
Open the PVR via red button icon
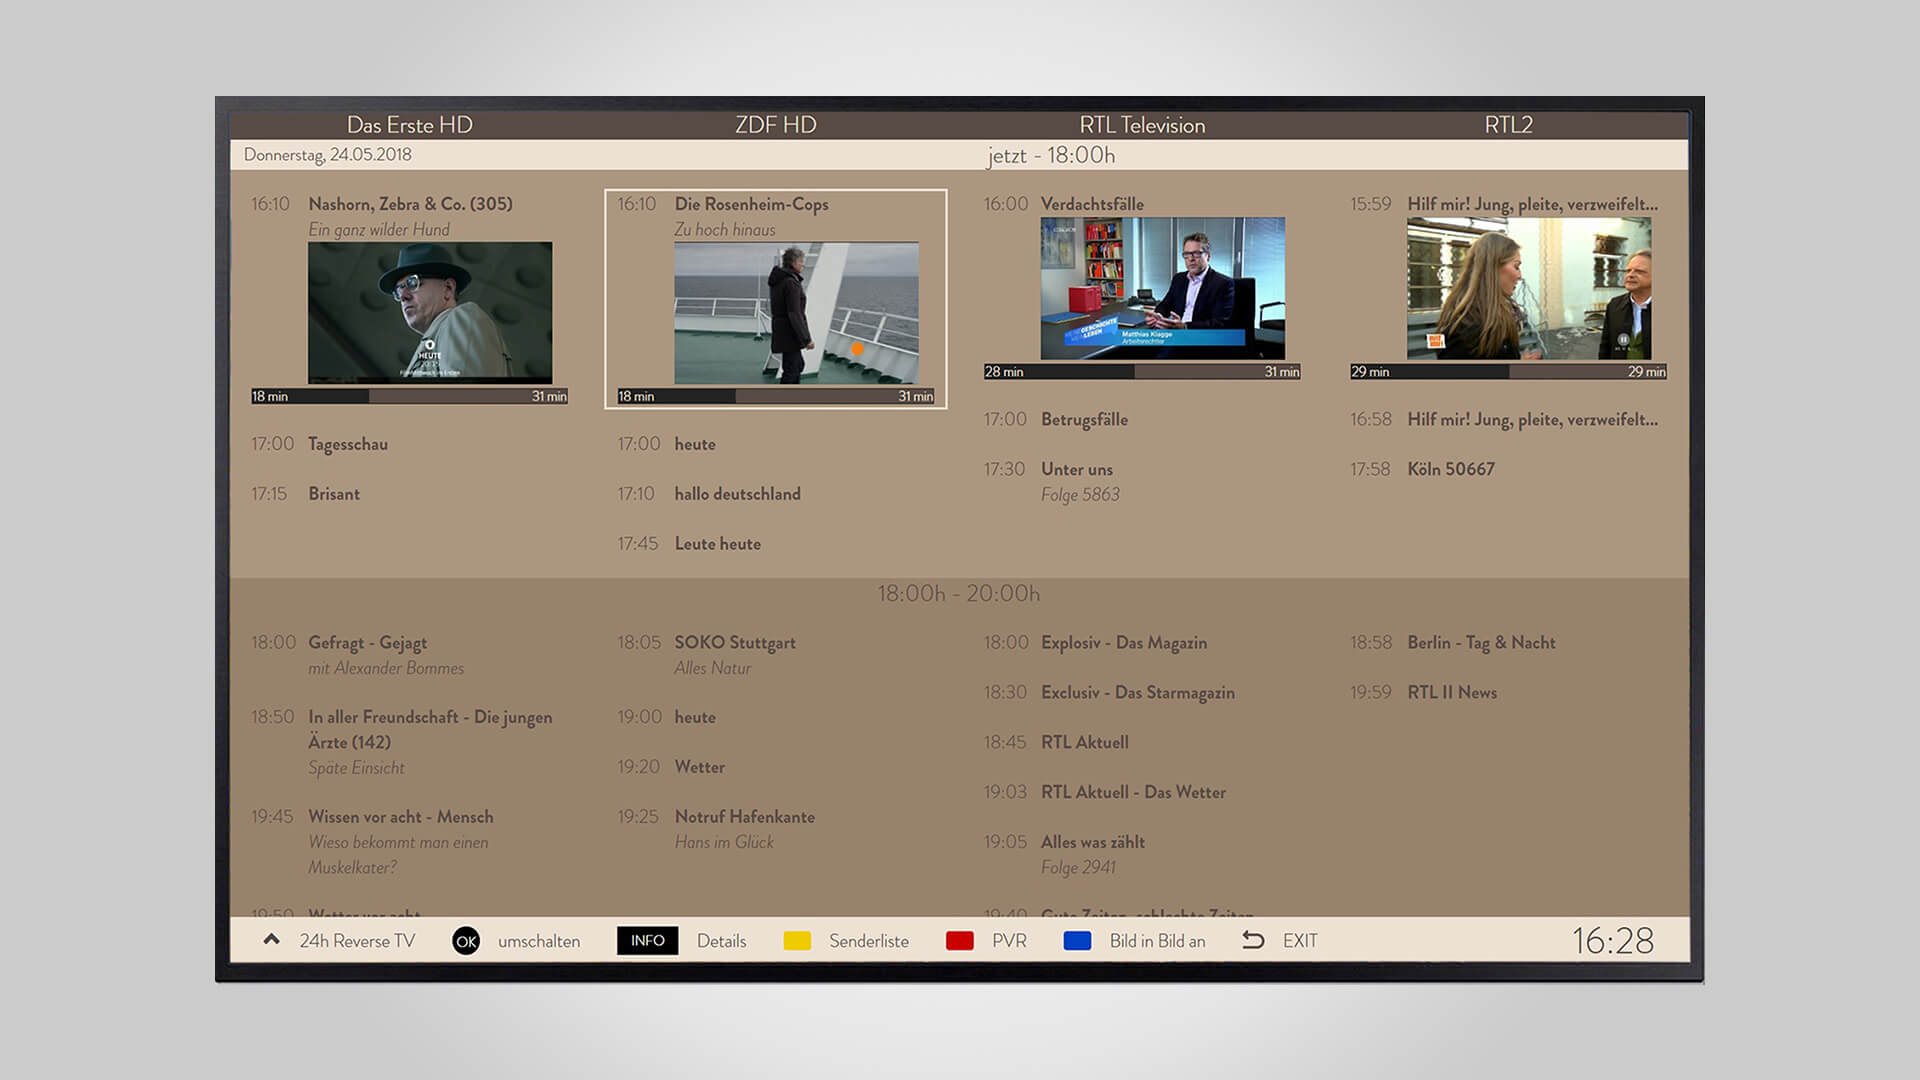(x=960, y=940)
